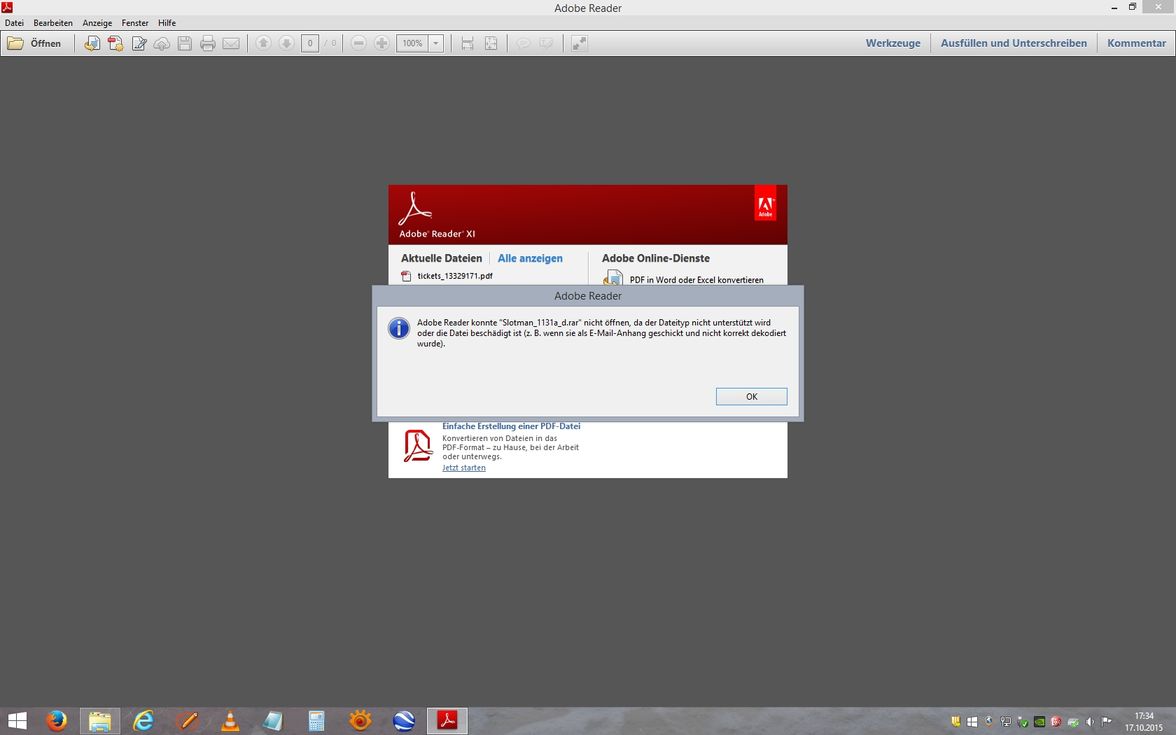Launch VLC media player from taskbar
Screen dimensions: 1176x735
230,720
